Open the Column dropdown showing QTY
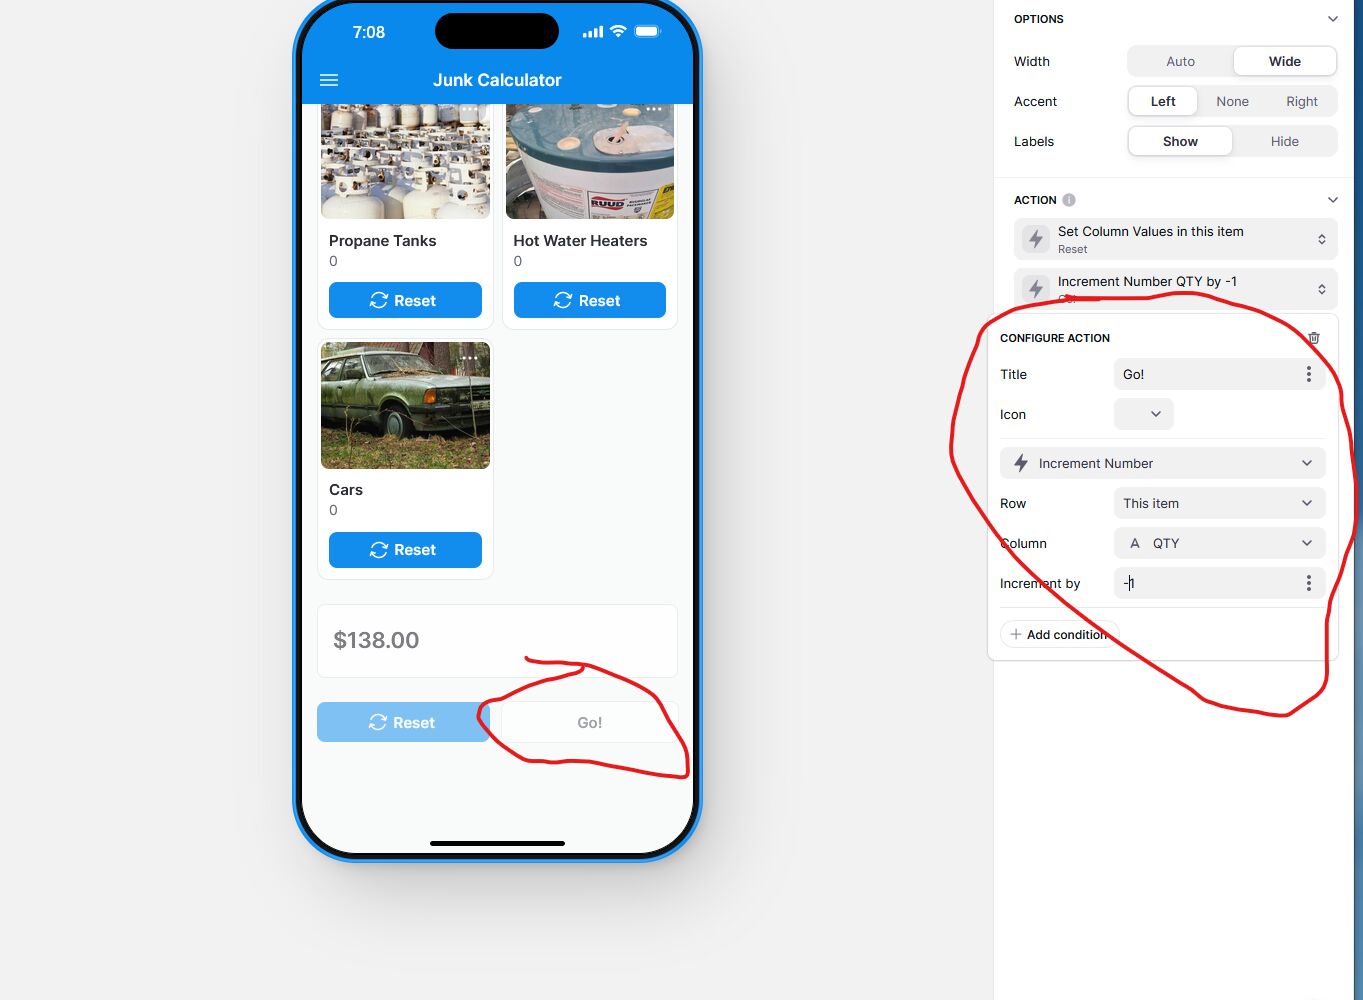 (1219, 543)
